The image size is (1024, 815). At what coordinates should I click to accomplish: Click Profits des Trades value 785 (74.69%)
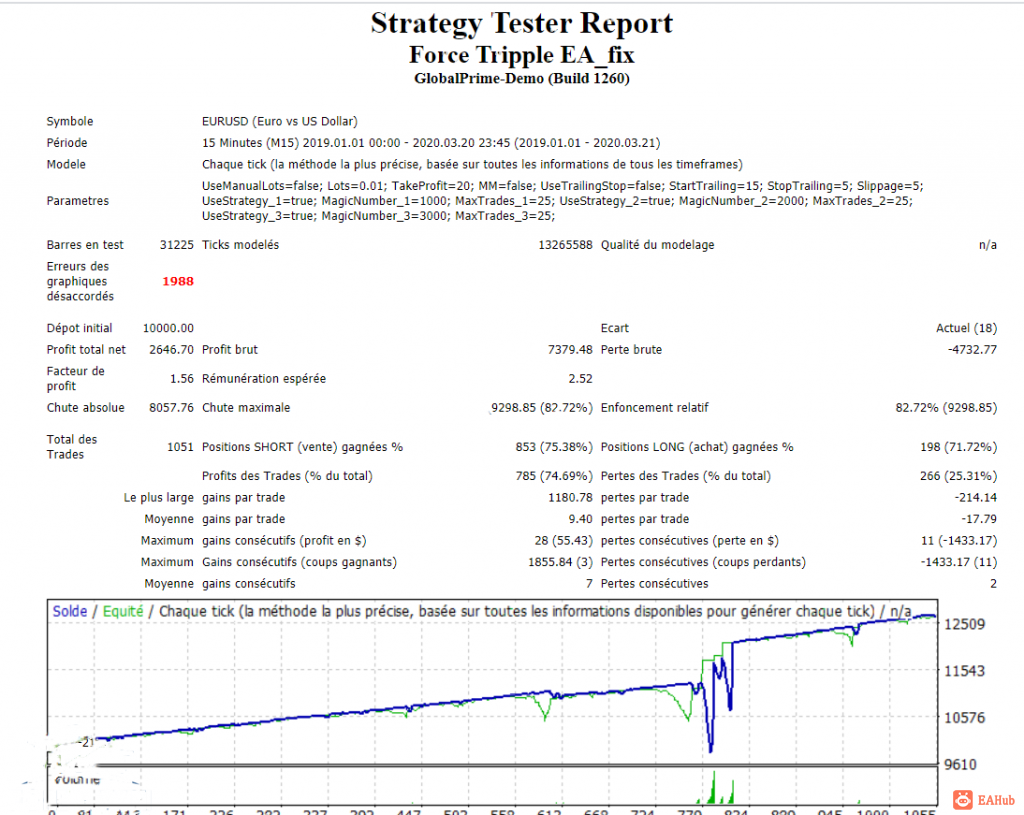(x=554, y=476)
